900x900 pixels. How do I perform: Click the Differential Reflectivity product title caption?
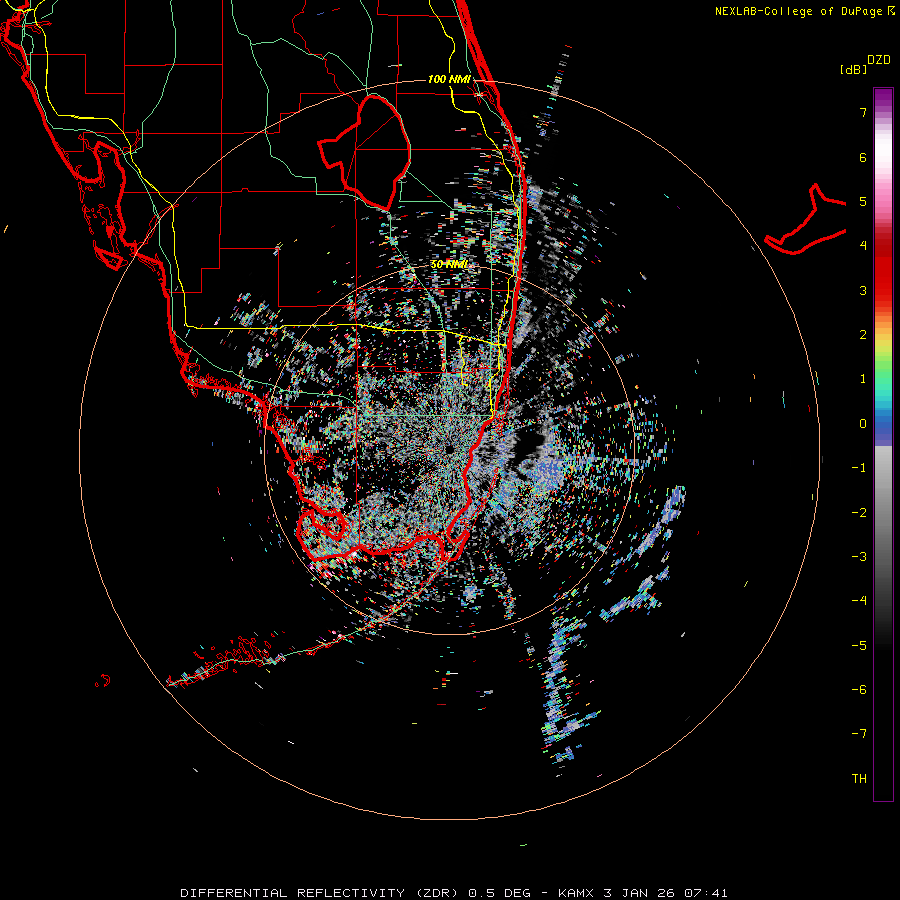pyautogui.click(x=454, y=893)
